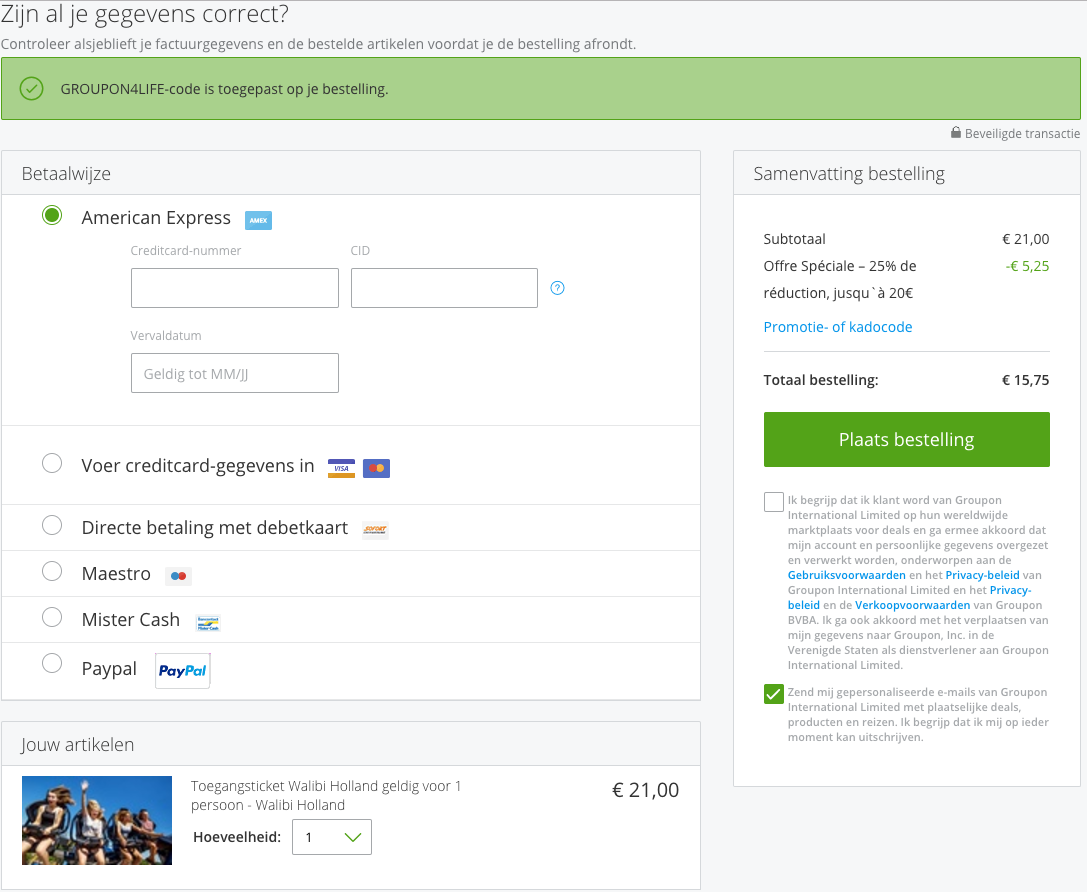The height and width of the screenshot is (892, 1087).
Task: Choose the Maestro radio option
Action: point(52,571)
